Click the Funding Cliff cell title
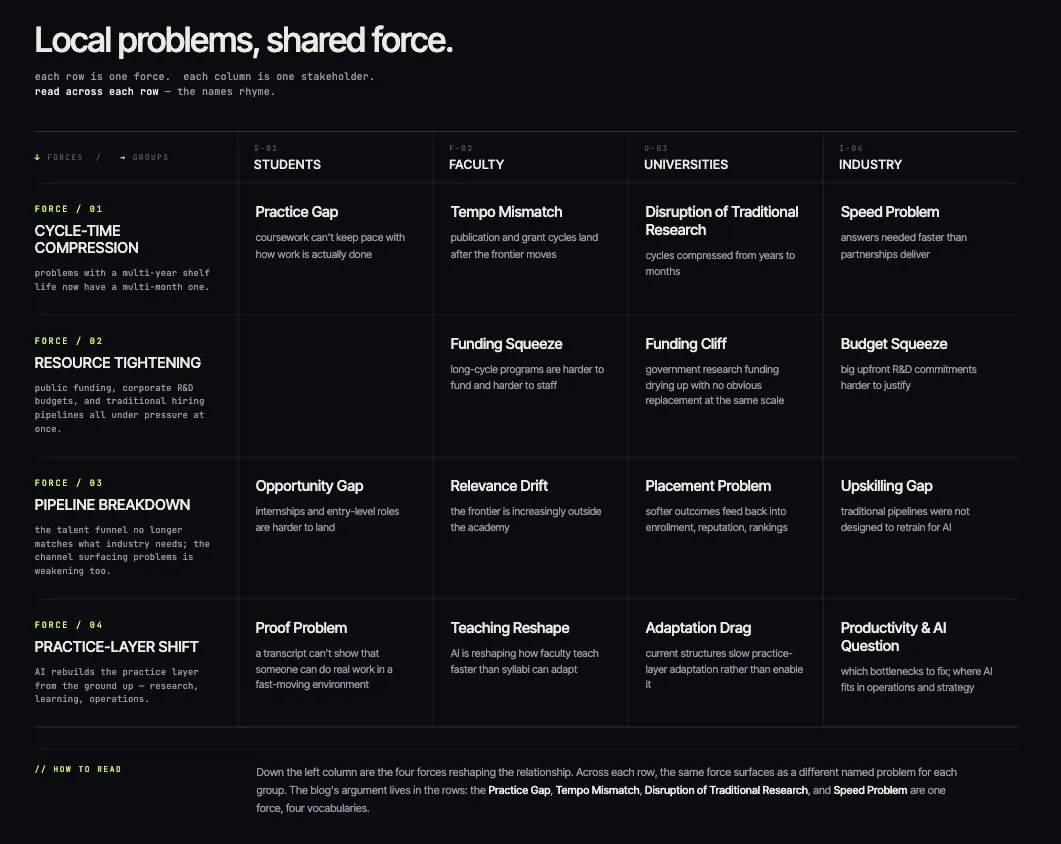Viewport: 1061px width, 844px height. [685, 344]
